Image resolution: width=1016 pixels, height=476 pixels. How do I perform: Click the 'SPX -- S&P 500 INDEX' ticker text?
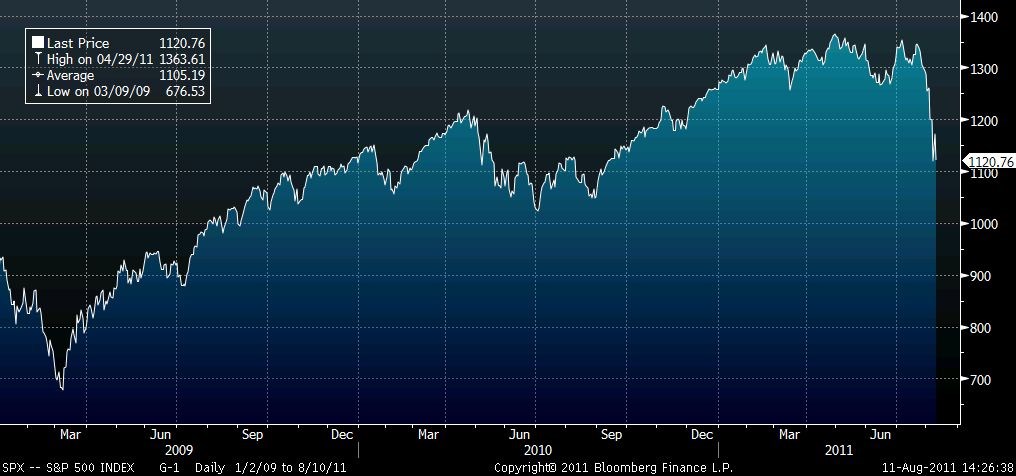(x=67, y=468)
